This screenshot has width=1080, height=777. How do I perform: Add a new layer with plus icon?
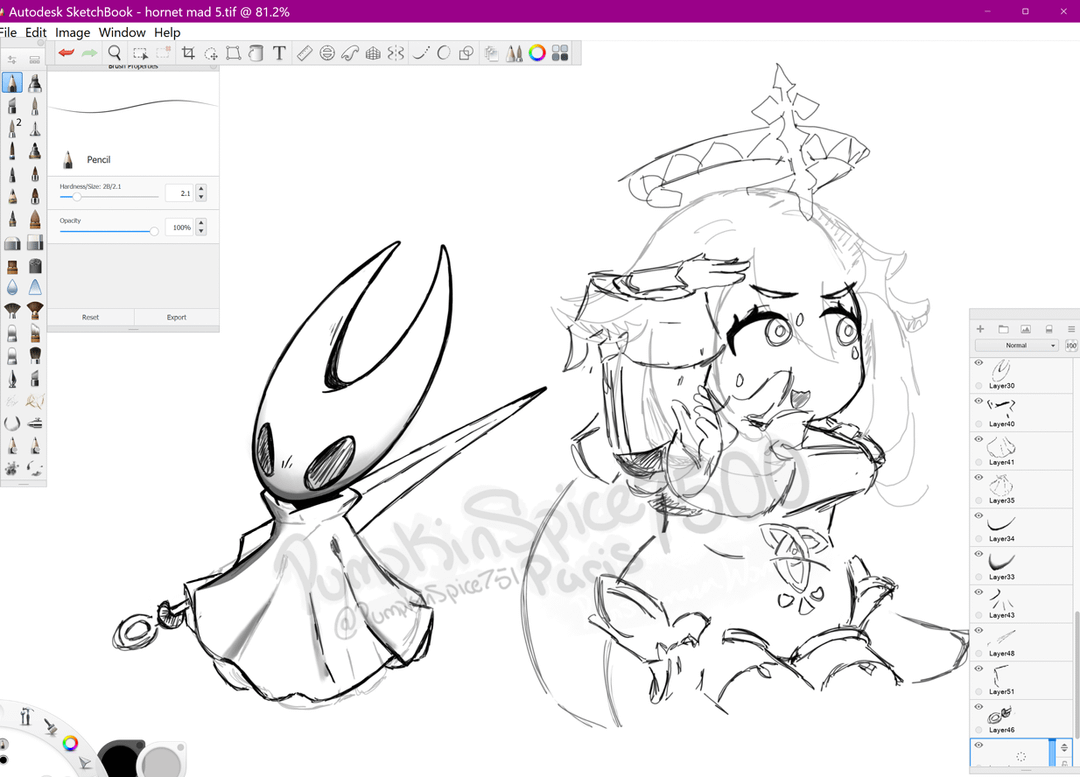tap(980, 329)
